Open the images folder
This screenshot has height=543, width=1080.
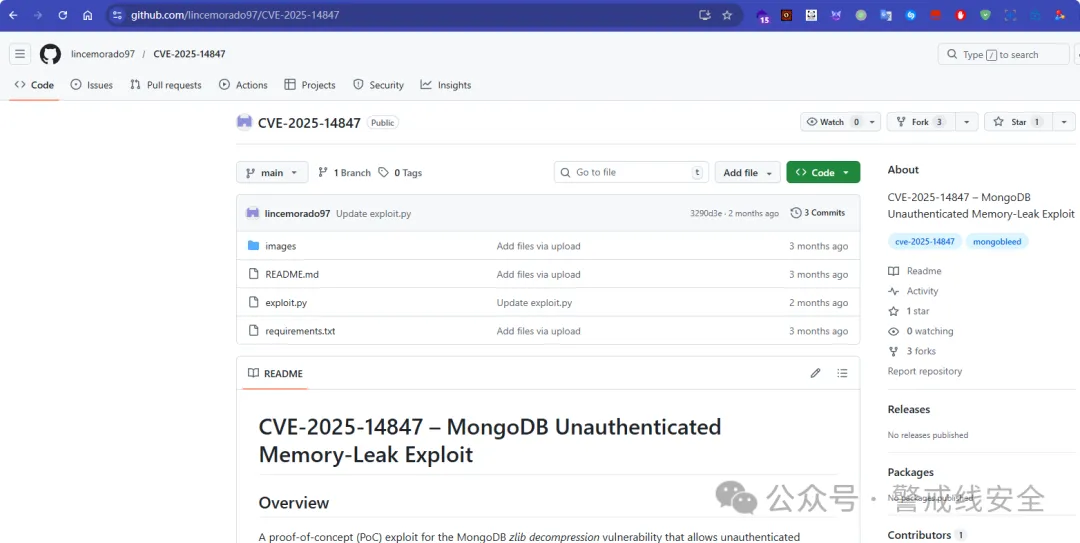tap(280, 246)
